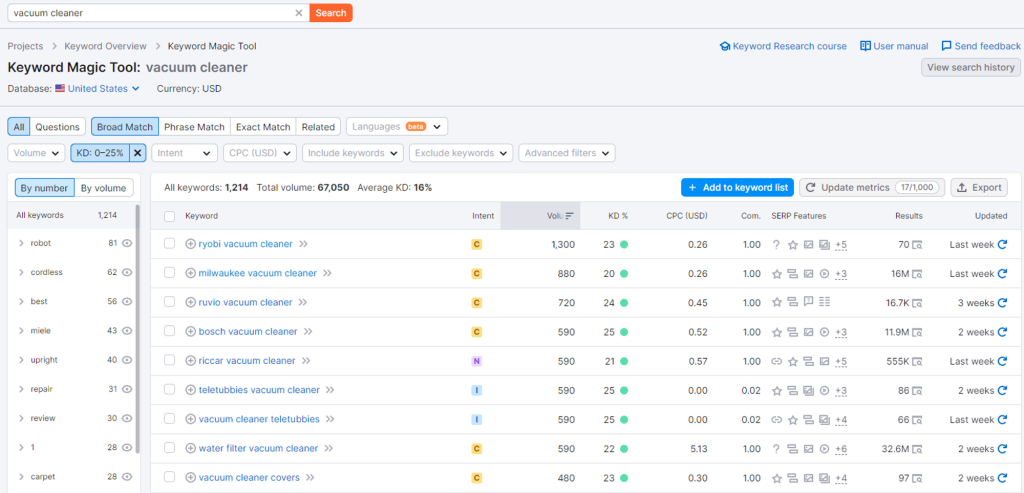1024x493 pixels.
Task: Click the N intent badge for riccar row
Action: [x=477, y=361]
